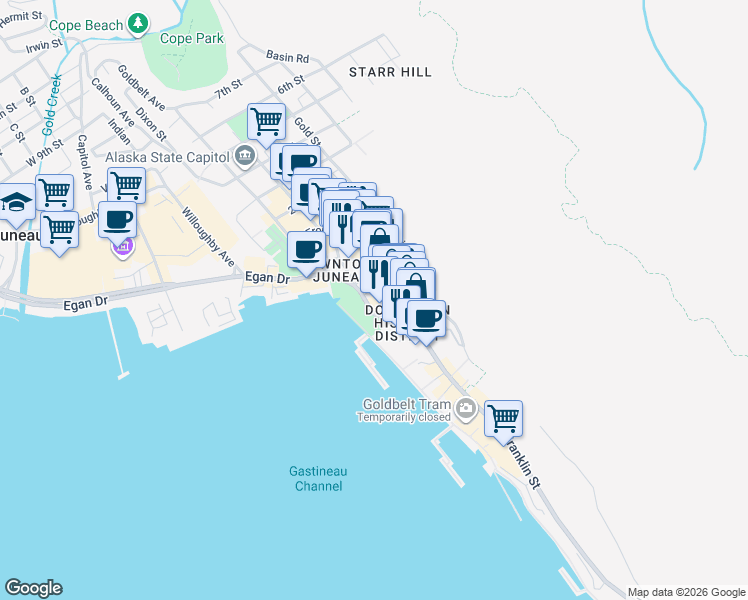
Task: Click the Cope Park label
Action: [192, 38]
